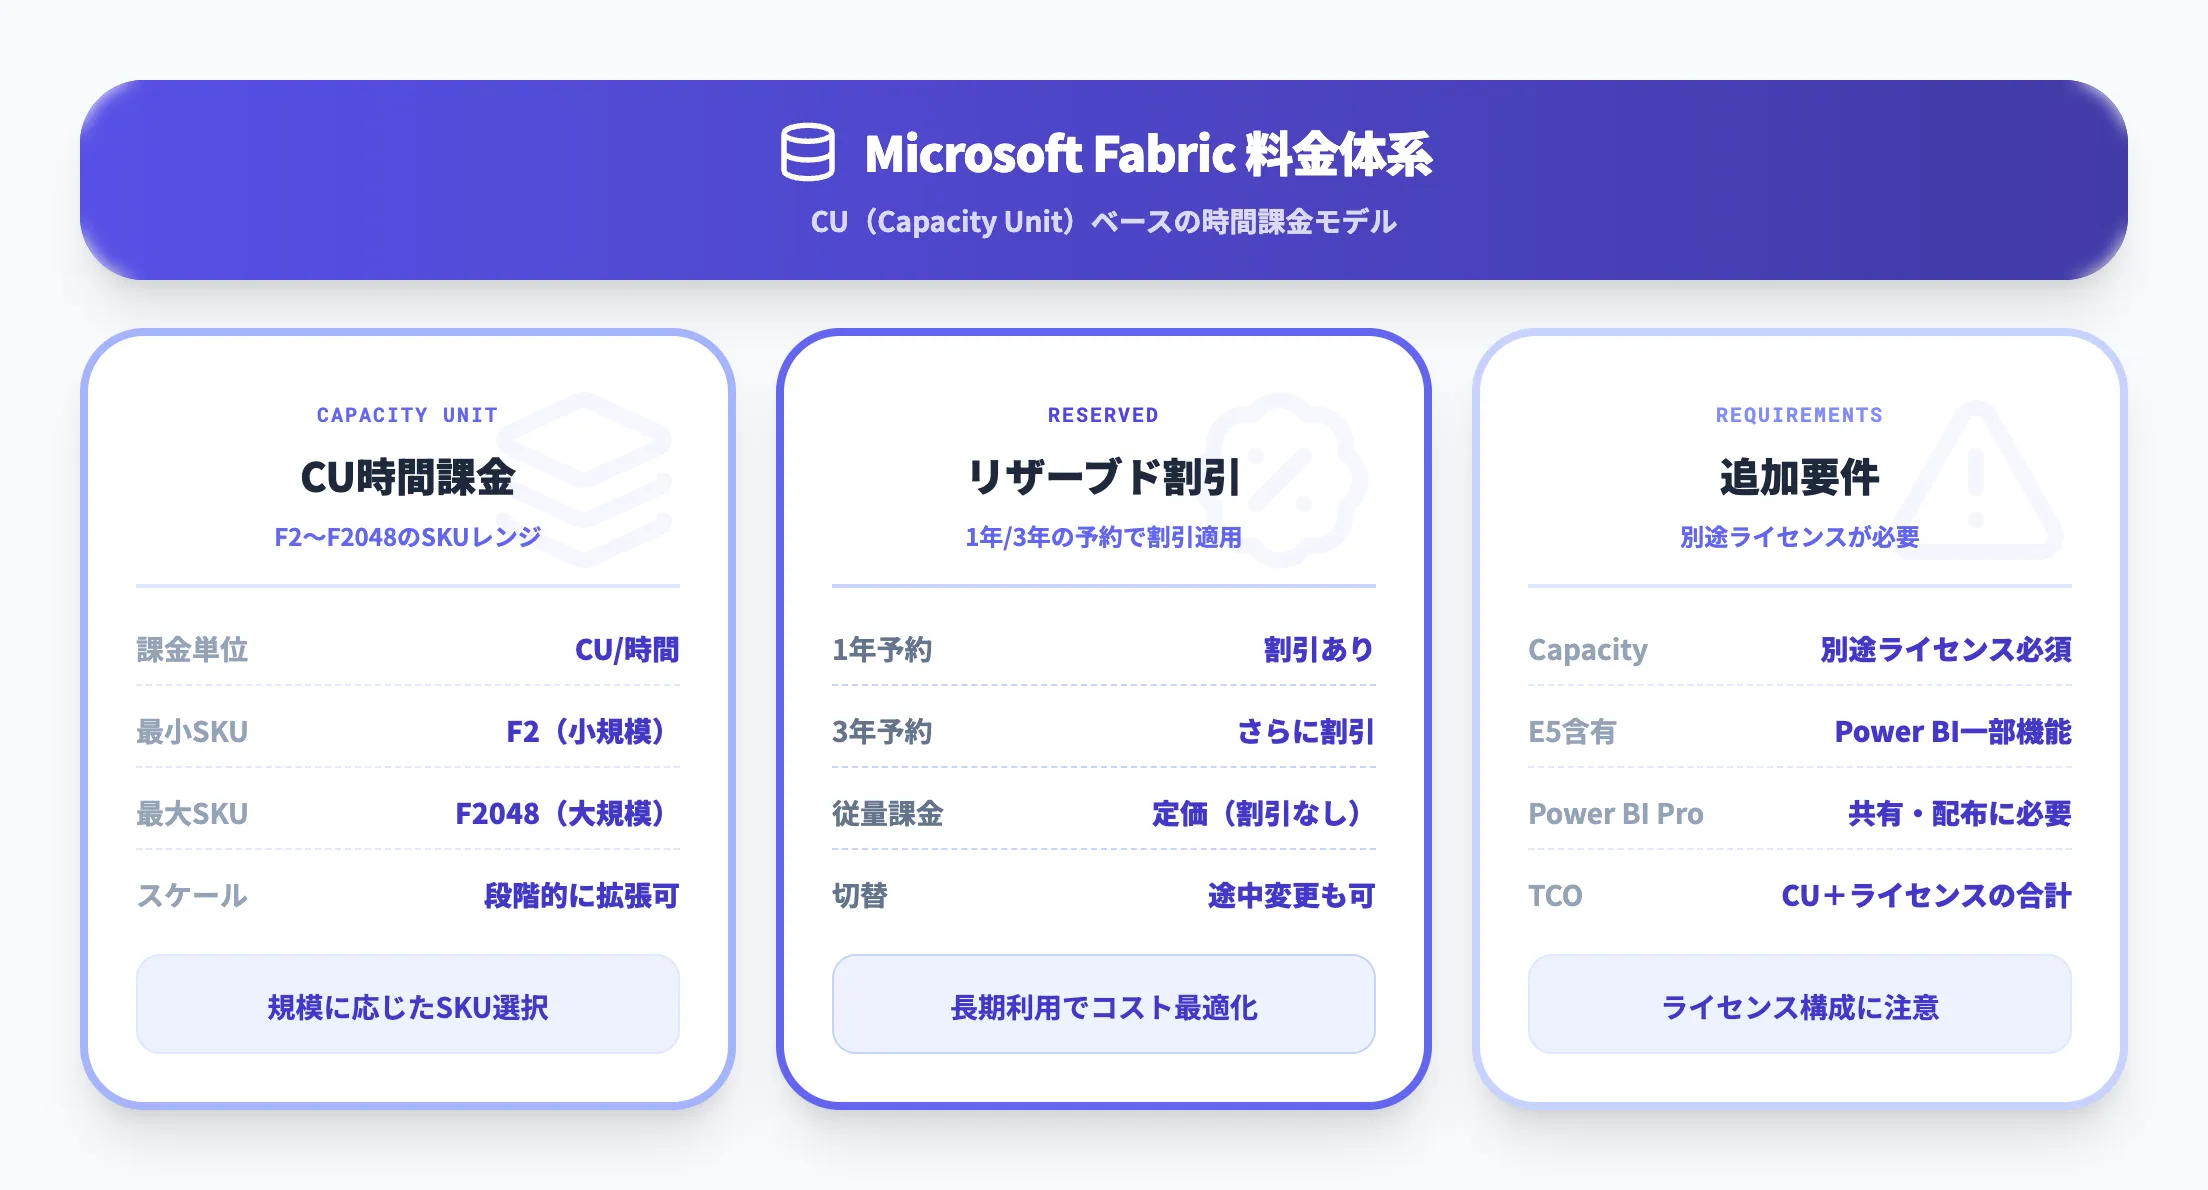Click the database icon in the header
Image resolution: width=2208 pixels, height=1190 pixels.
(807, 152)
